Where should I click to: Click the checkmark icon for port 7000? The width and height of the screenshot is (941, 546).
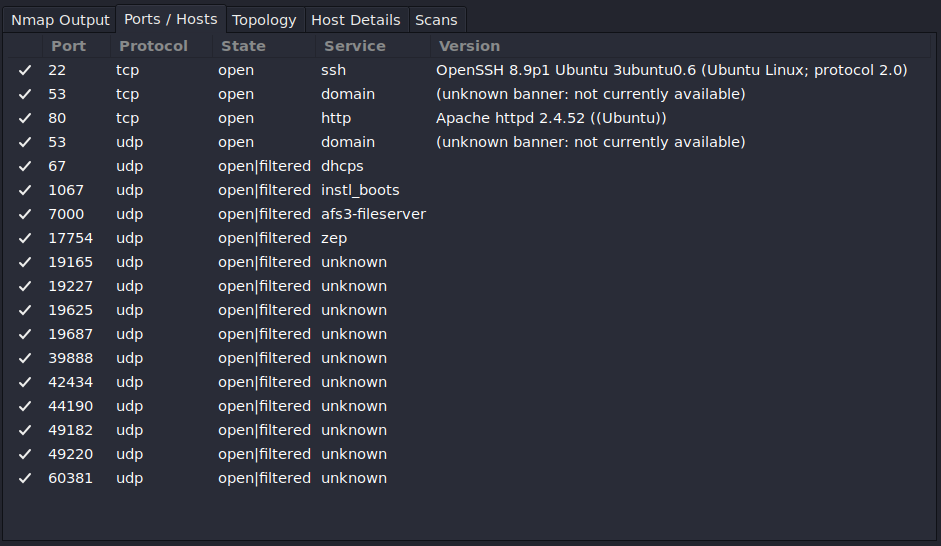(x=25, y=214)
